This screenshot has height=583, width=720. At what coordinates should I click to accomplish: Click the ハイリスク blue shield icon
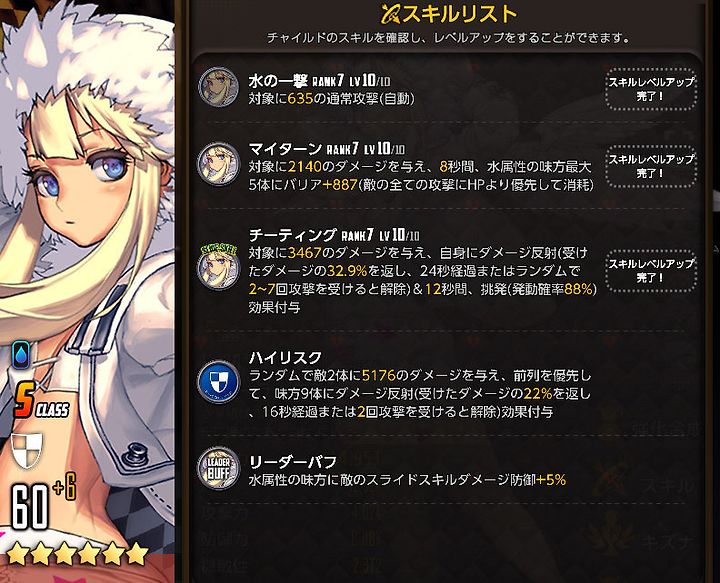[219, 381]
